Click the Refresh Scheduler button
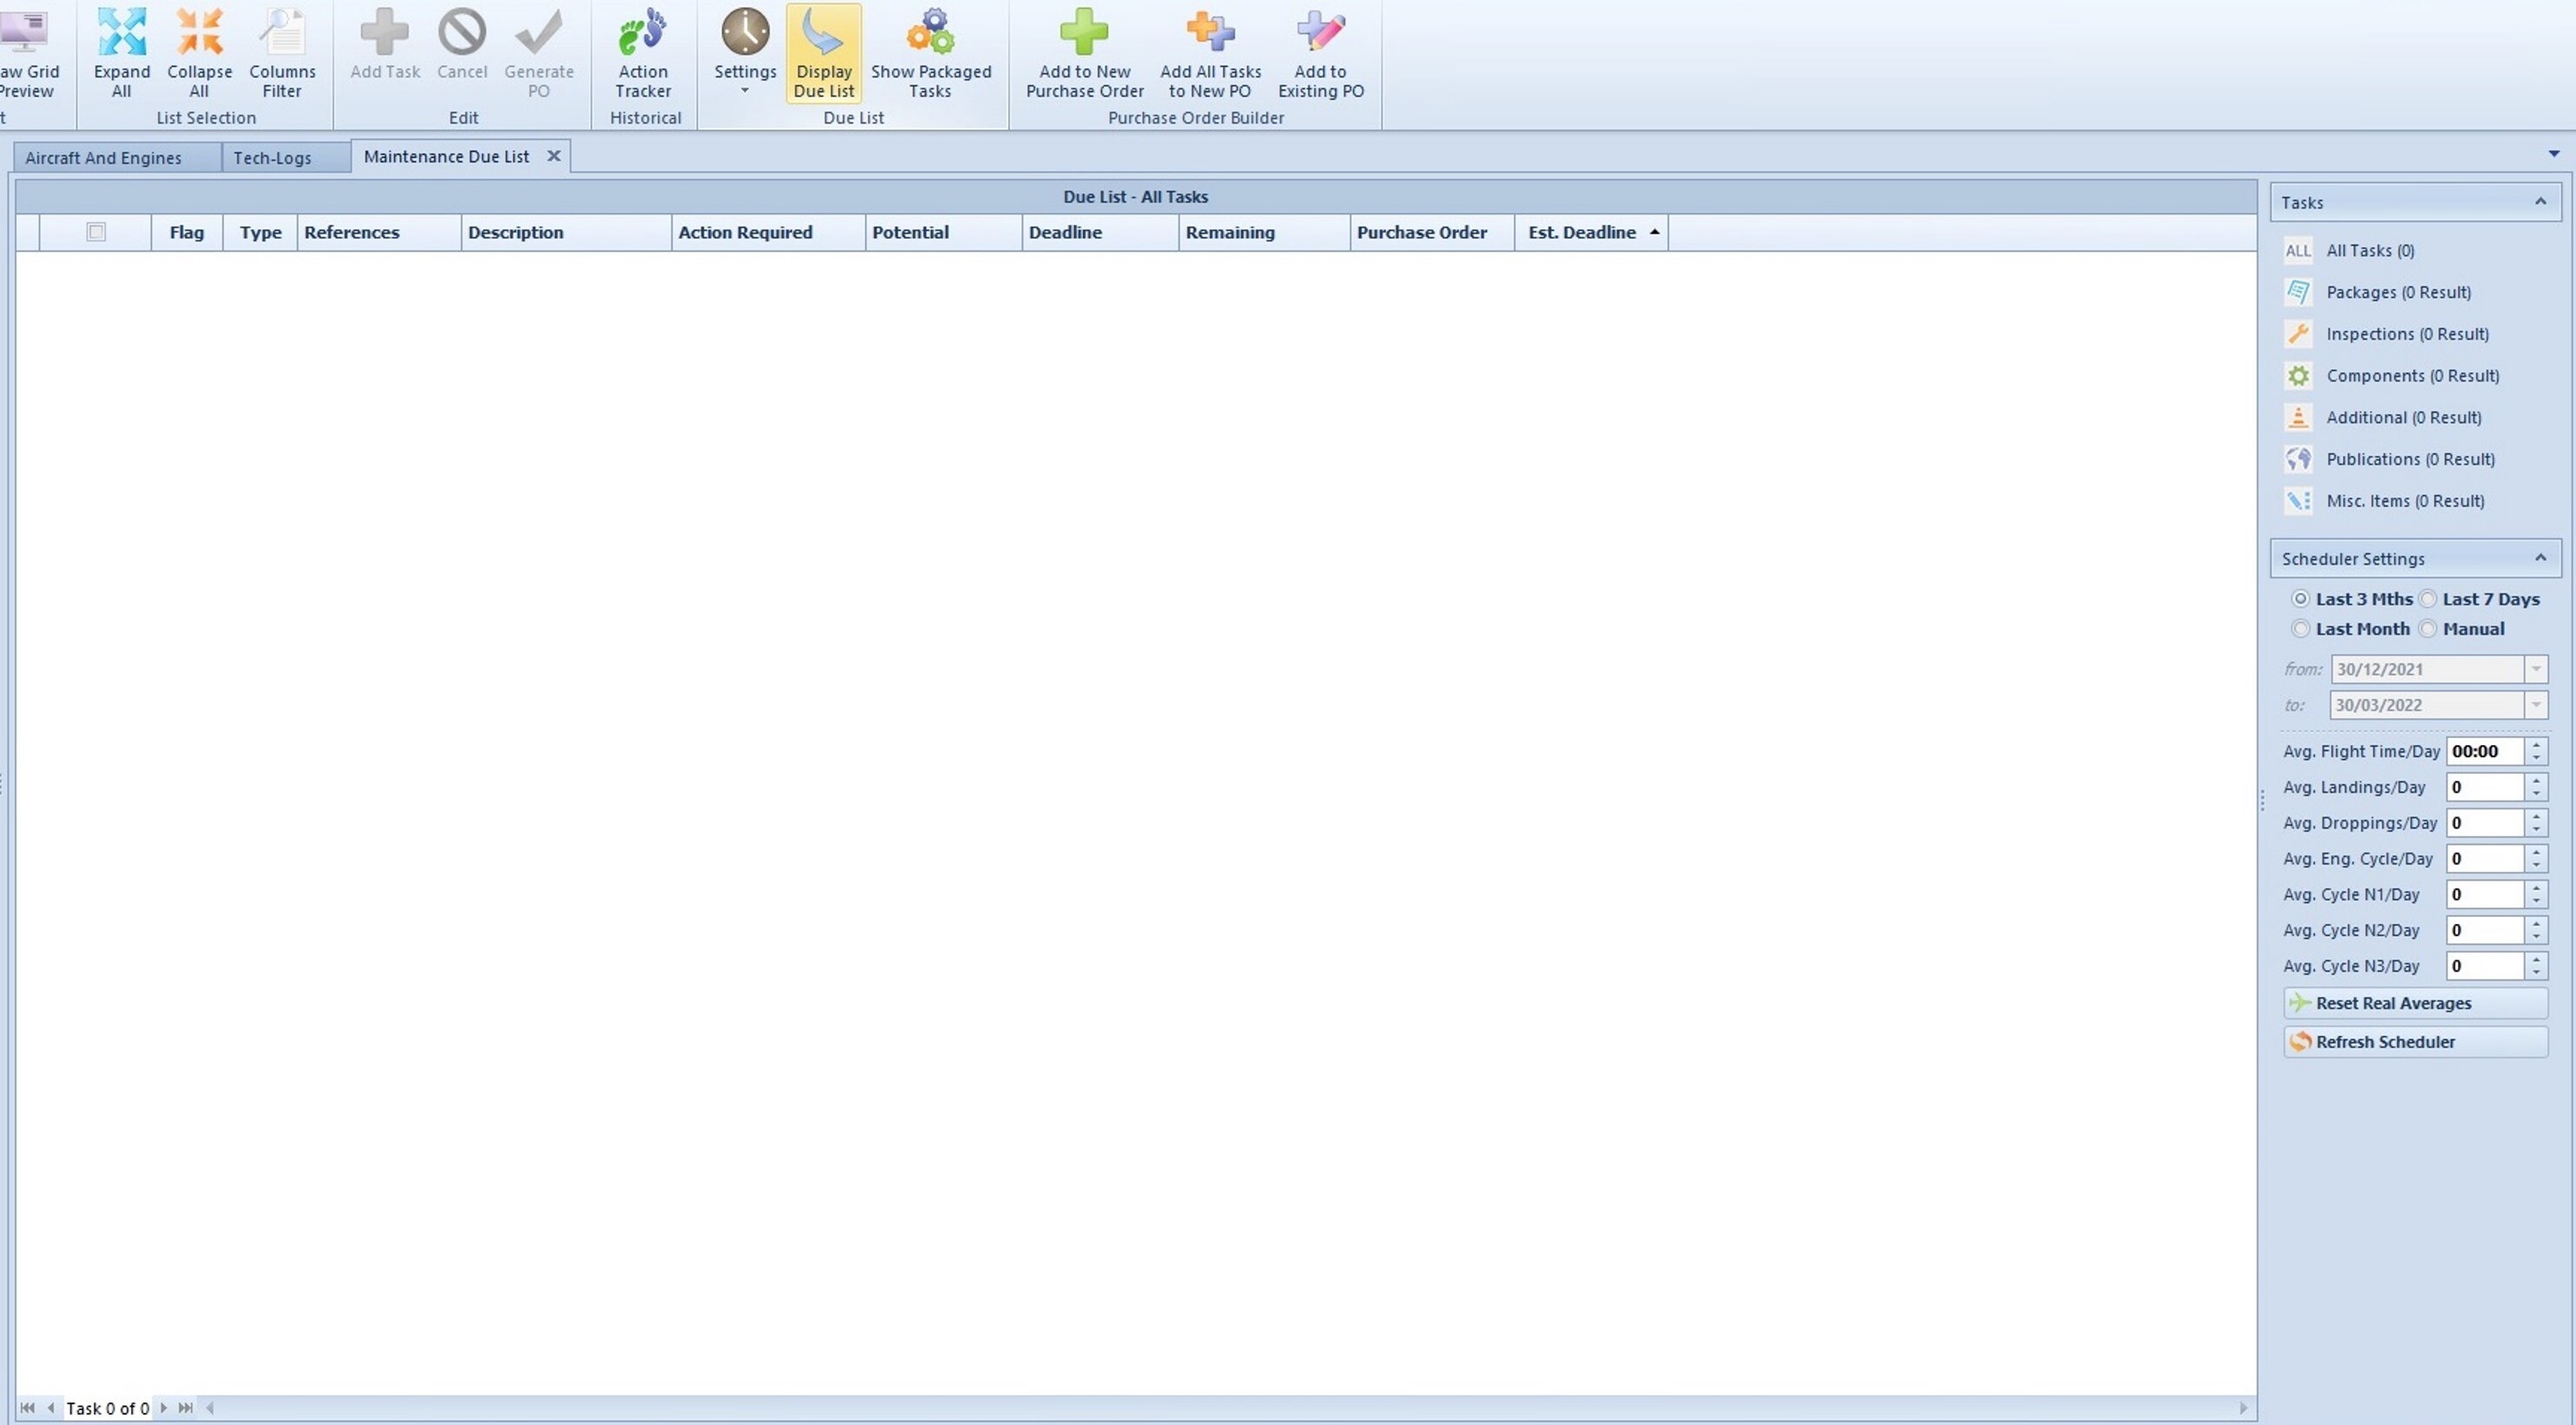2576x1425 pixels. pyautogui.click(x=2414, y=1042)
